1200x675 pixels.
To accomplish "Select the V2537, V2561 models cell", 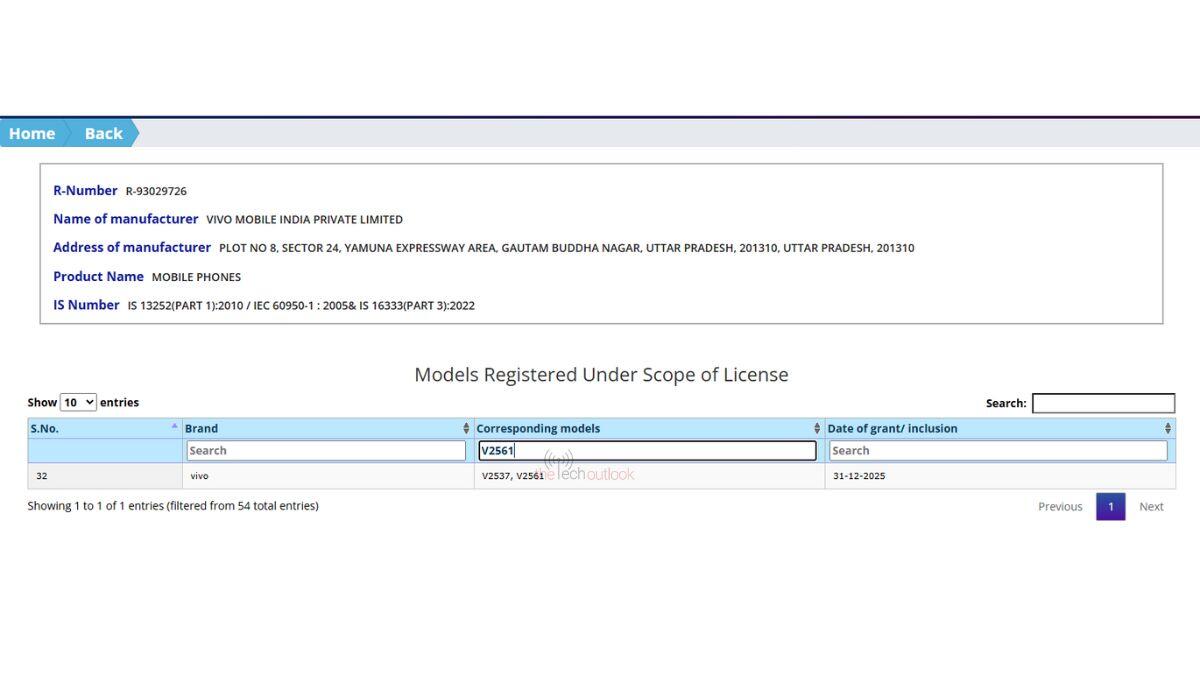I will coord(512,476).
